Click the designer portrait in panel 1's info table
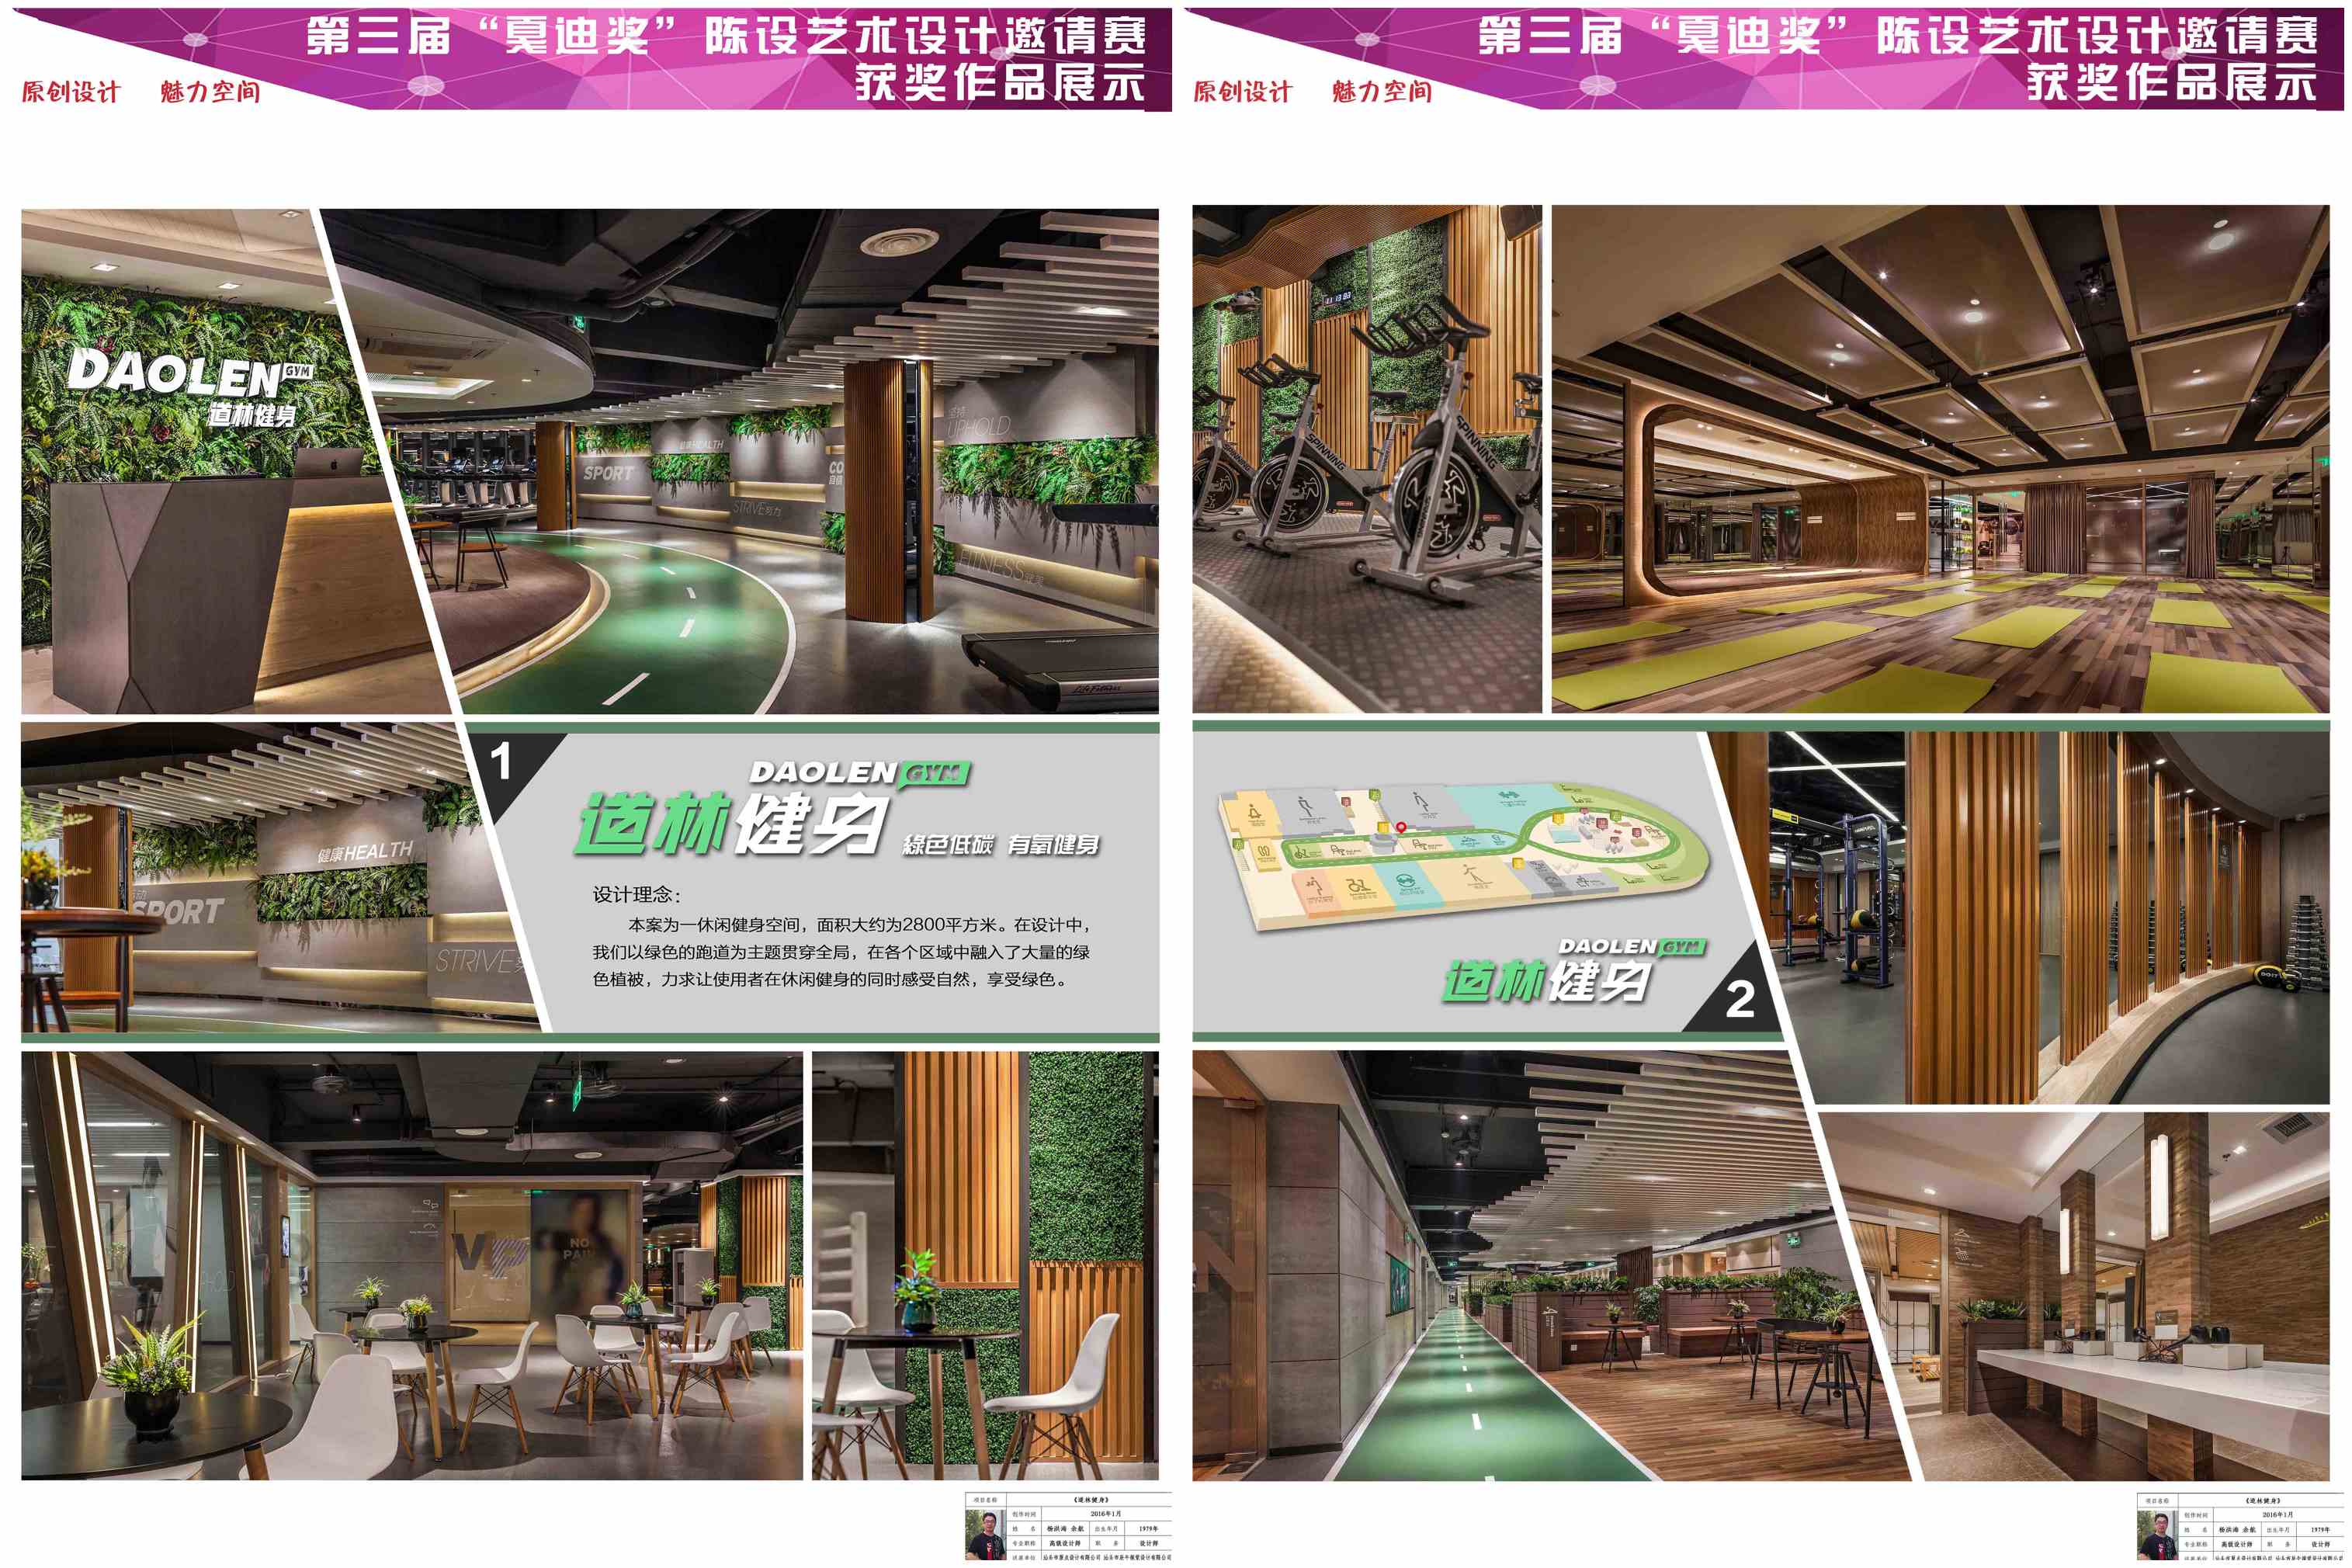 (x=987, y=1535)
